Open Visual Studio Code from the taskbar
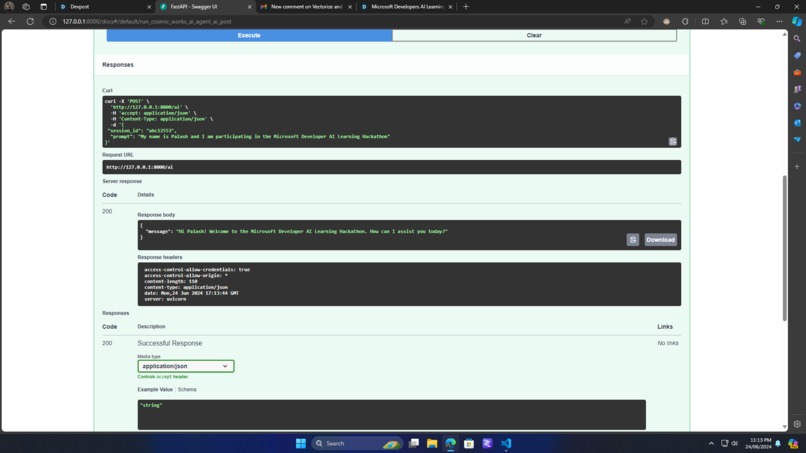The width and height of the screenshot is (806, 453). [x=506, y=443]
